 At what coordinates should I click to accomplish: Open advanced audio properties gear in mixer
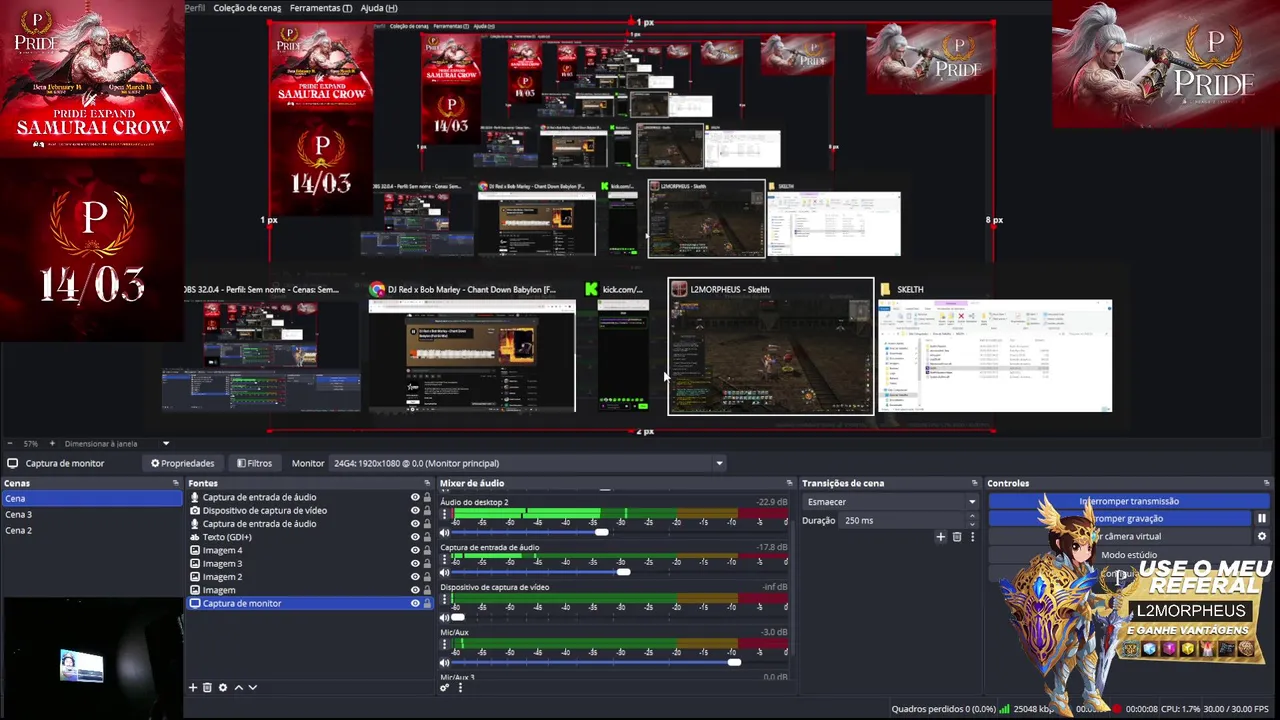(x=445, y=688)
